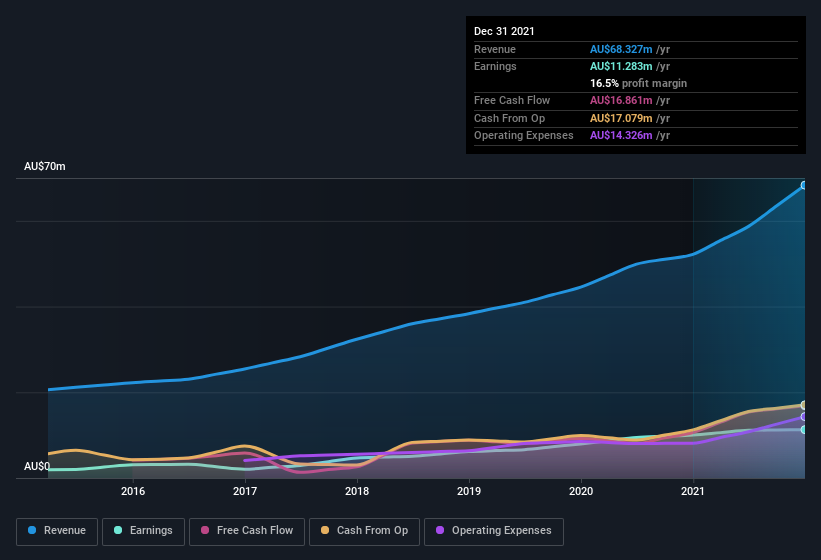Click the Revenue label in tooltip

coord(495,49)
